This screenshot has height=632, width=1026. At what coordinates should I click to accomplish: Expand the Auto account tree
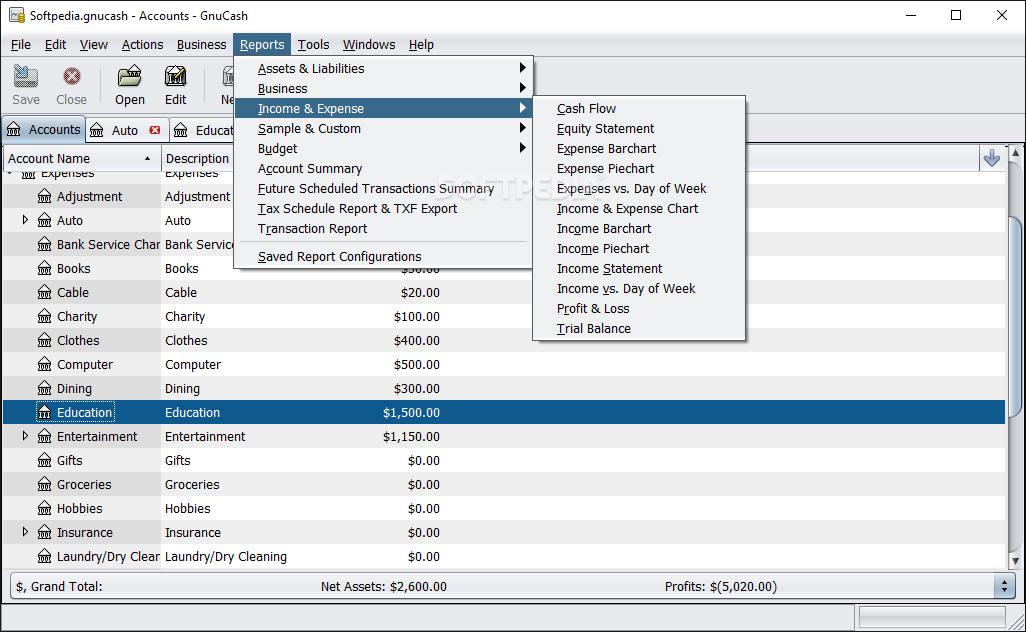[x=26, y=220]
